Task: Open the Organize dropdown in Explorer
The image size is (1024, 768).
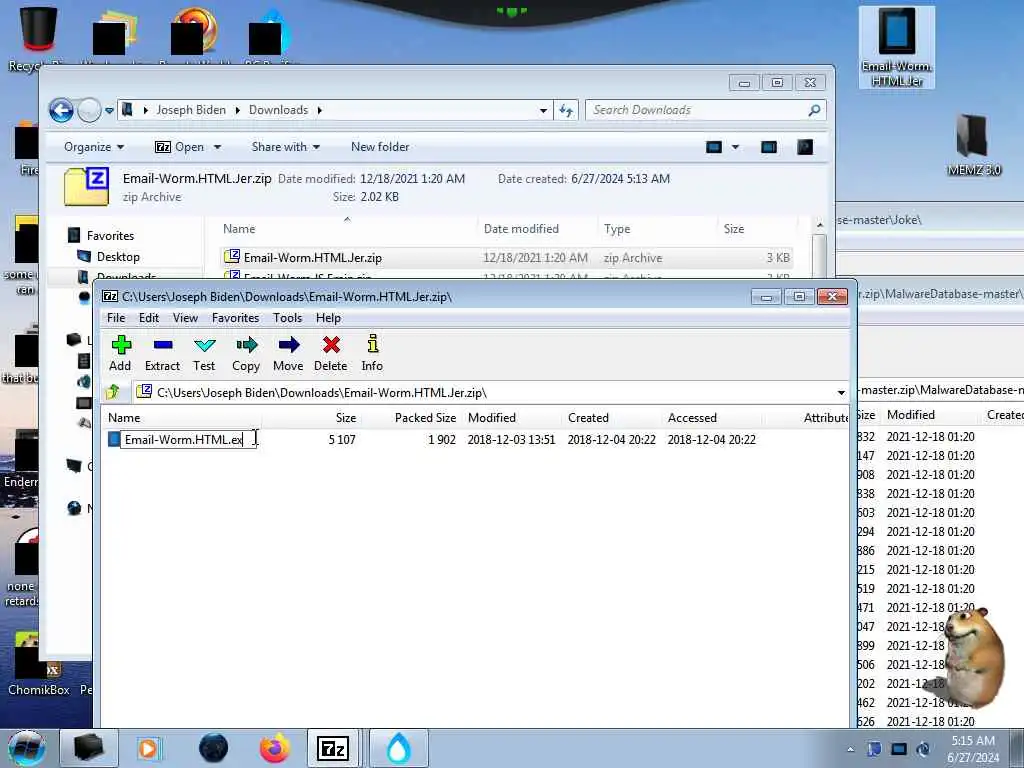Action: pyautogui.click(x=94, y=147)
